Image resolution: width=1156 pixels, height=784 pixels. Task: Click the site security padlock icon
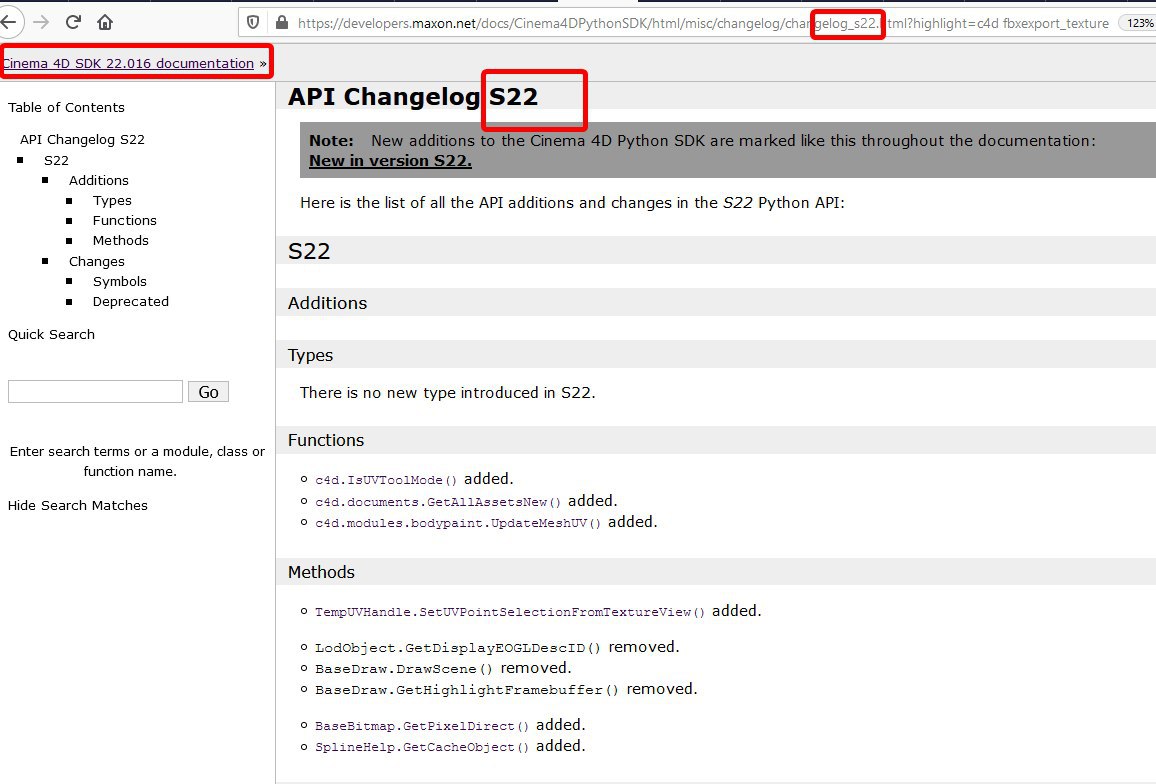(282, 23)
